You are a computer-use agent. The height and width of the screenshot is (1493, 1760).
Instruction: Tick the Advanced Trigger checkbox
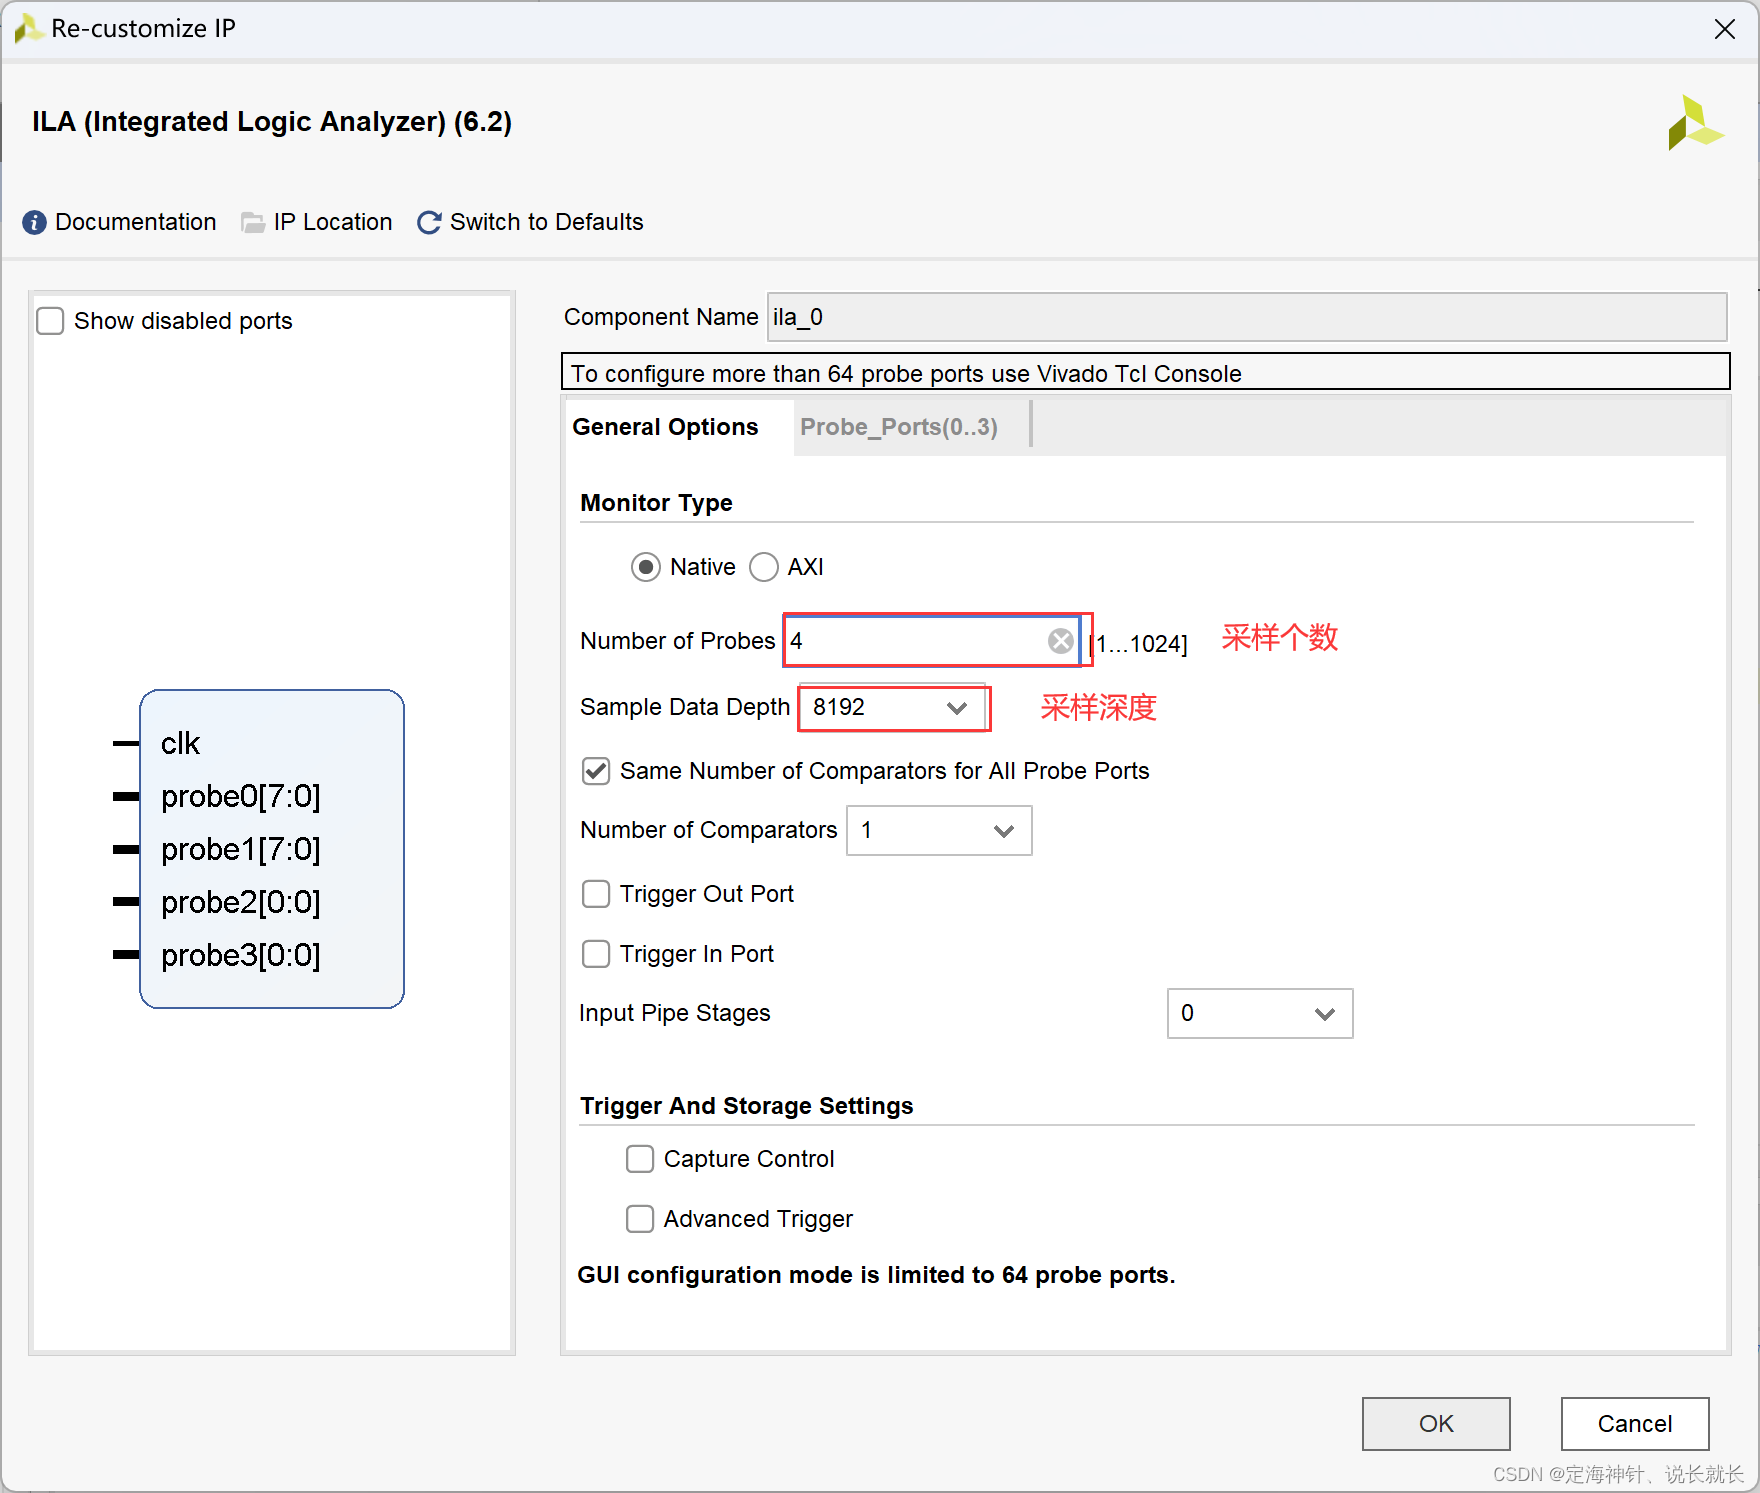[x=640, y=1219]
